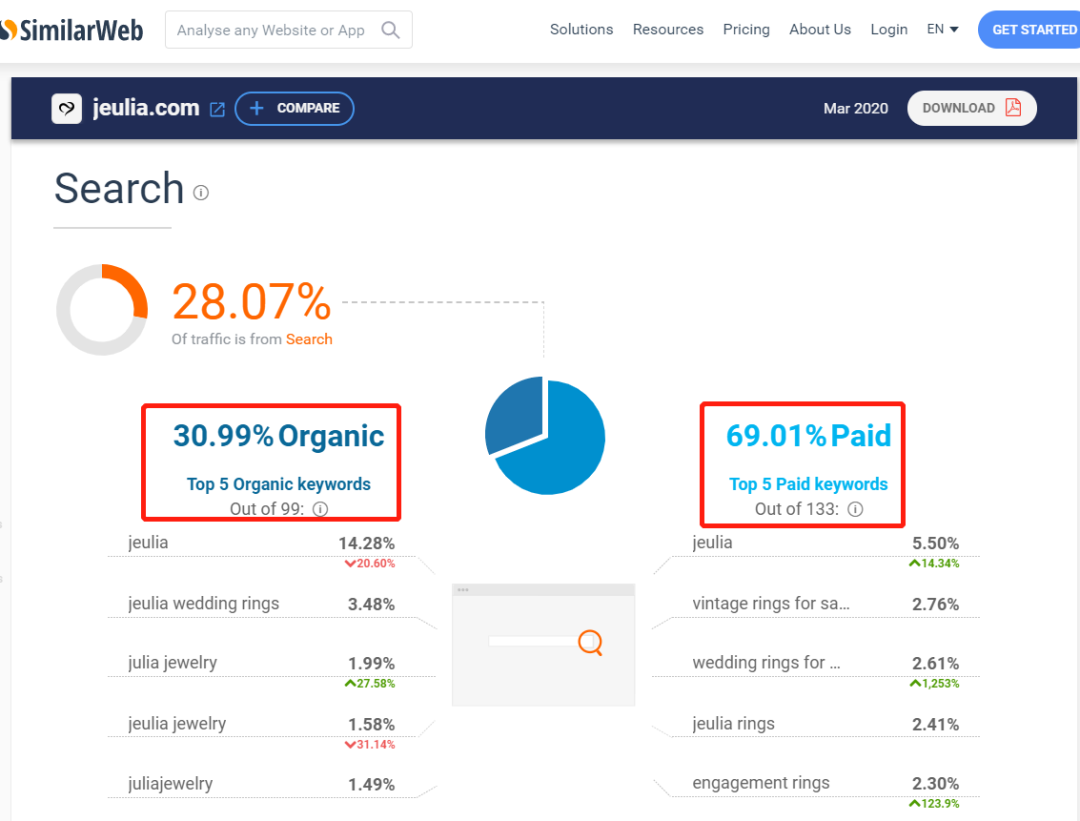The height and width of the screenshot is (821, 1080).
Task: Click info icon beside Out of 99
Action: (x=320, y=509)
